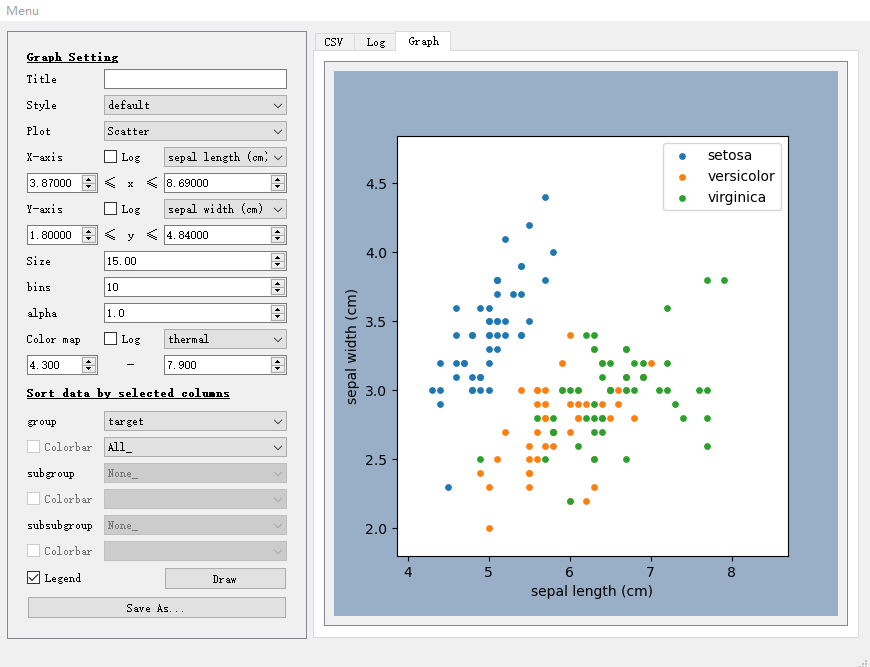Screen dimensions: 870x667
Task: Click the "Graph Setting" heading
Action: point(72,57)
